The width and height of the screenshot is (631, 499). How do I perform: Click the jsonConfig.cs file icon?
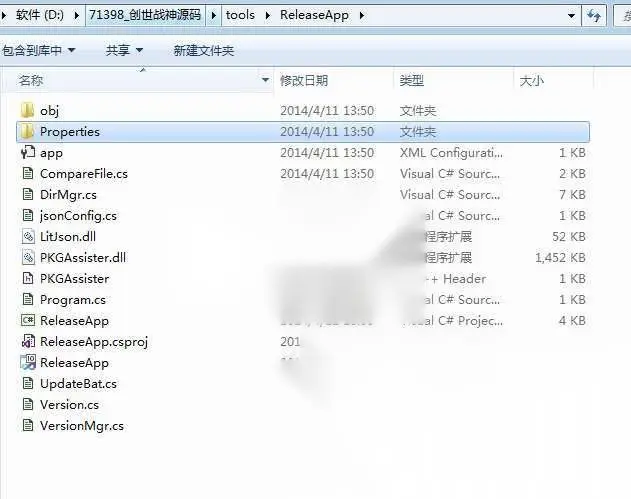pos(28,215)
